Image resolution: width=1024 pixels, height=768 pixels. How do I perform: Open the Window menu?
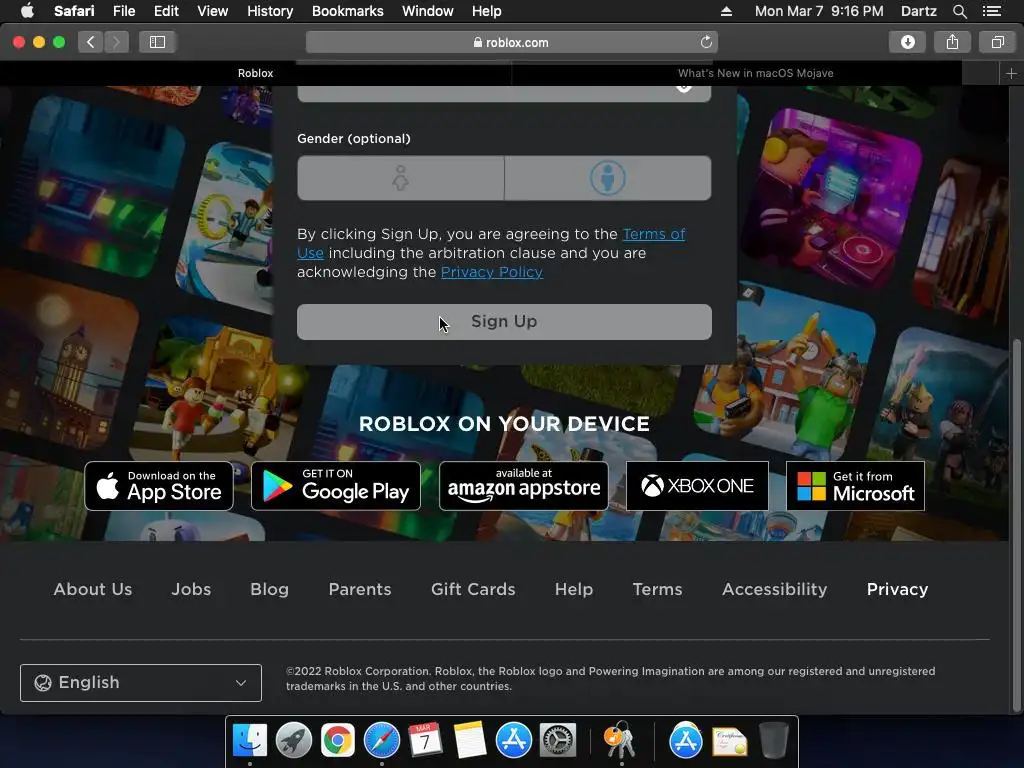coord(428,11)
